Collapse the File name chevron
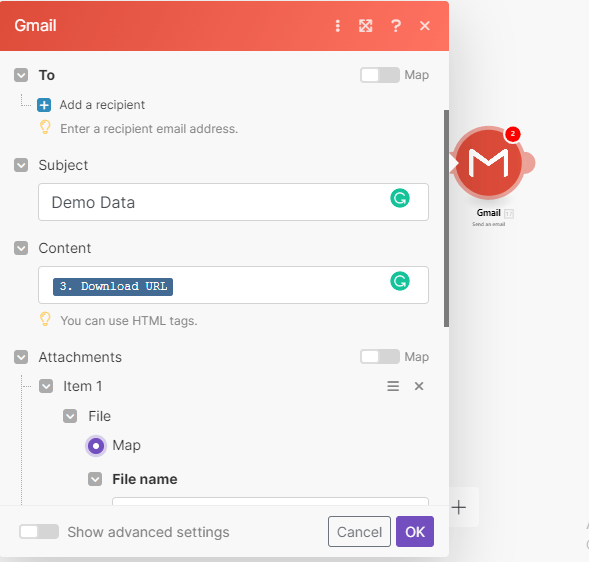The height and width of the screenshot is (562, 589). [x=95, y=479]
